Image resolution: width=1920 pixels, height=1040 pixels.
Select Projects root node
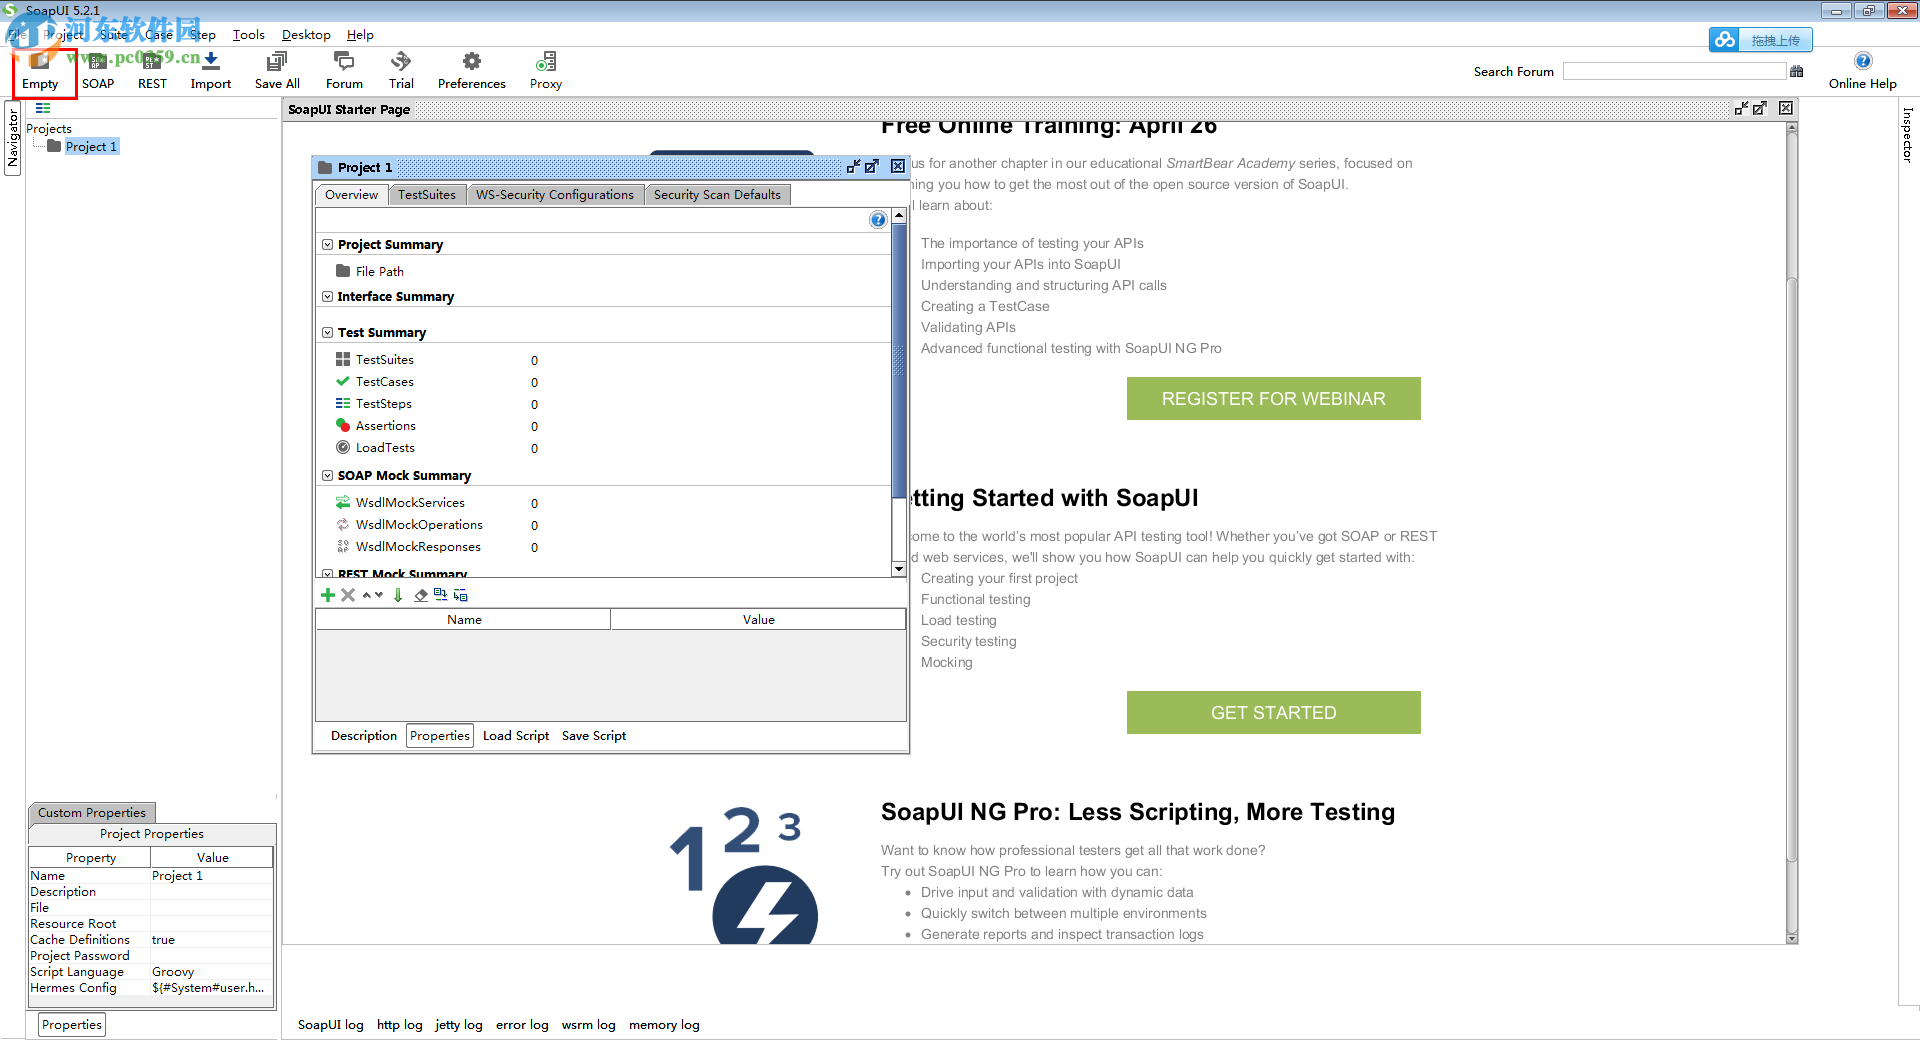(x=49, y=128)
